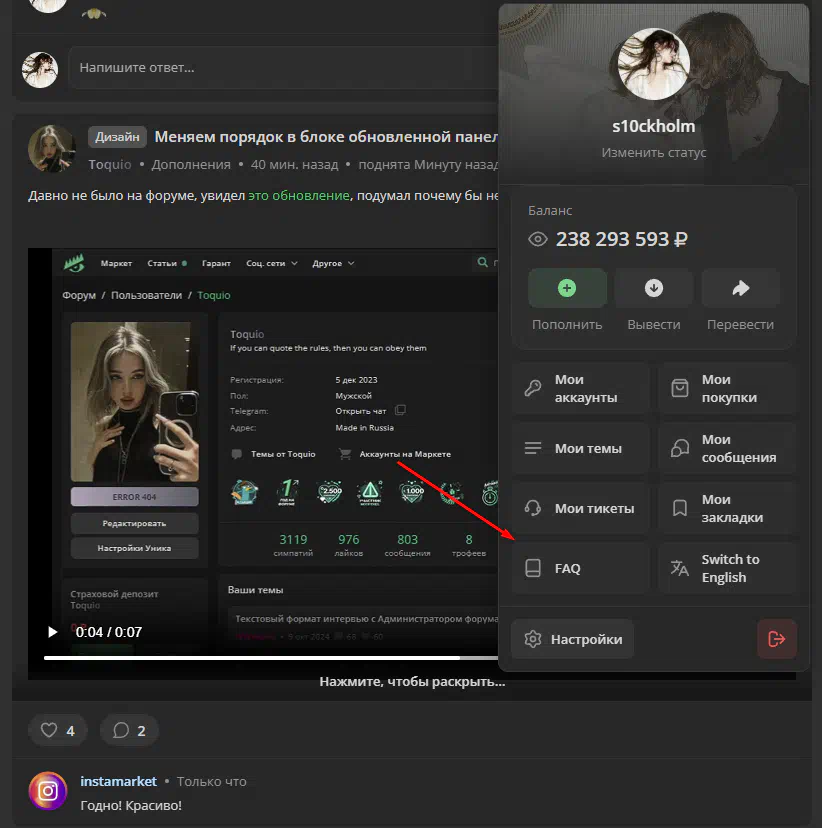The width and height of the screenshot is (822, 828).
Task: Switch to English language
Action: coord(727,568)
